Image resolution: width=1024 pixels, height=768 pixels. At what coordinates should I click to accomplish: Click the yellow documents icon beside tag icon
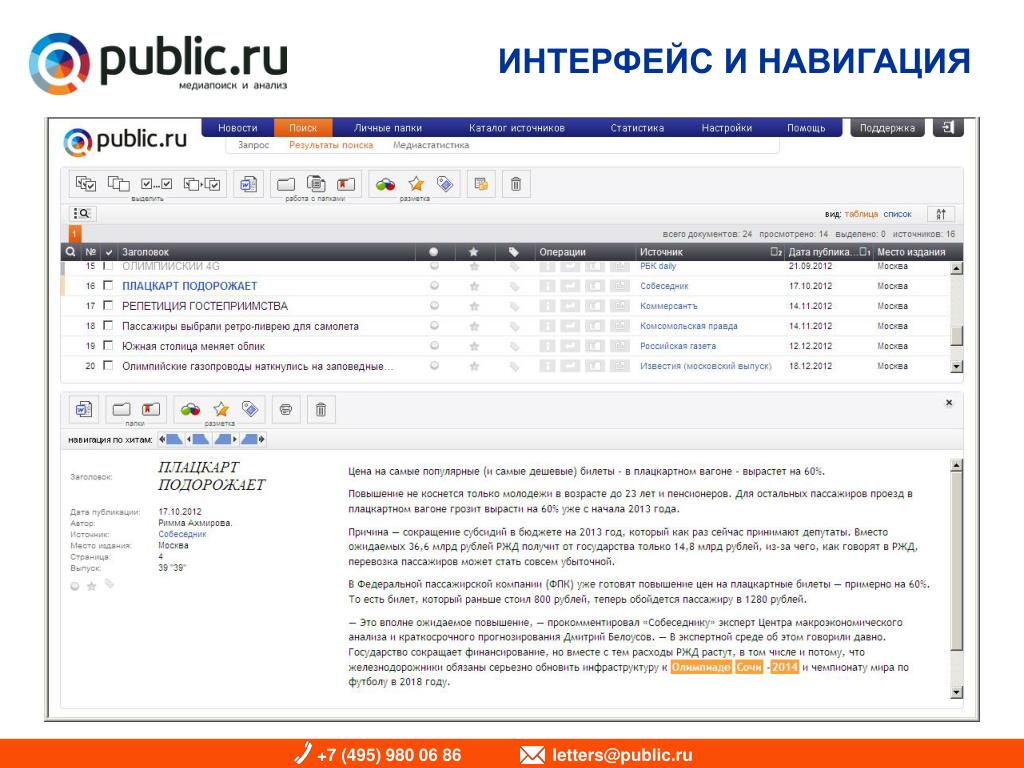(481, 184)
